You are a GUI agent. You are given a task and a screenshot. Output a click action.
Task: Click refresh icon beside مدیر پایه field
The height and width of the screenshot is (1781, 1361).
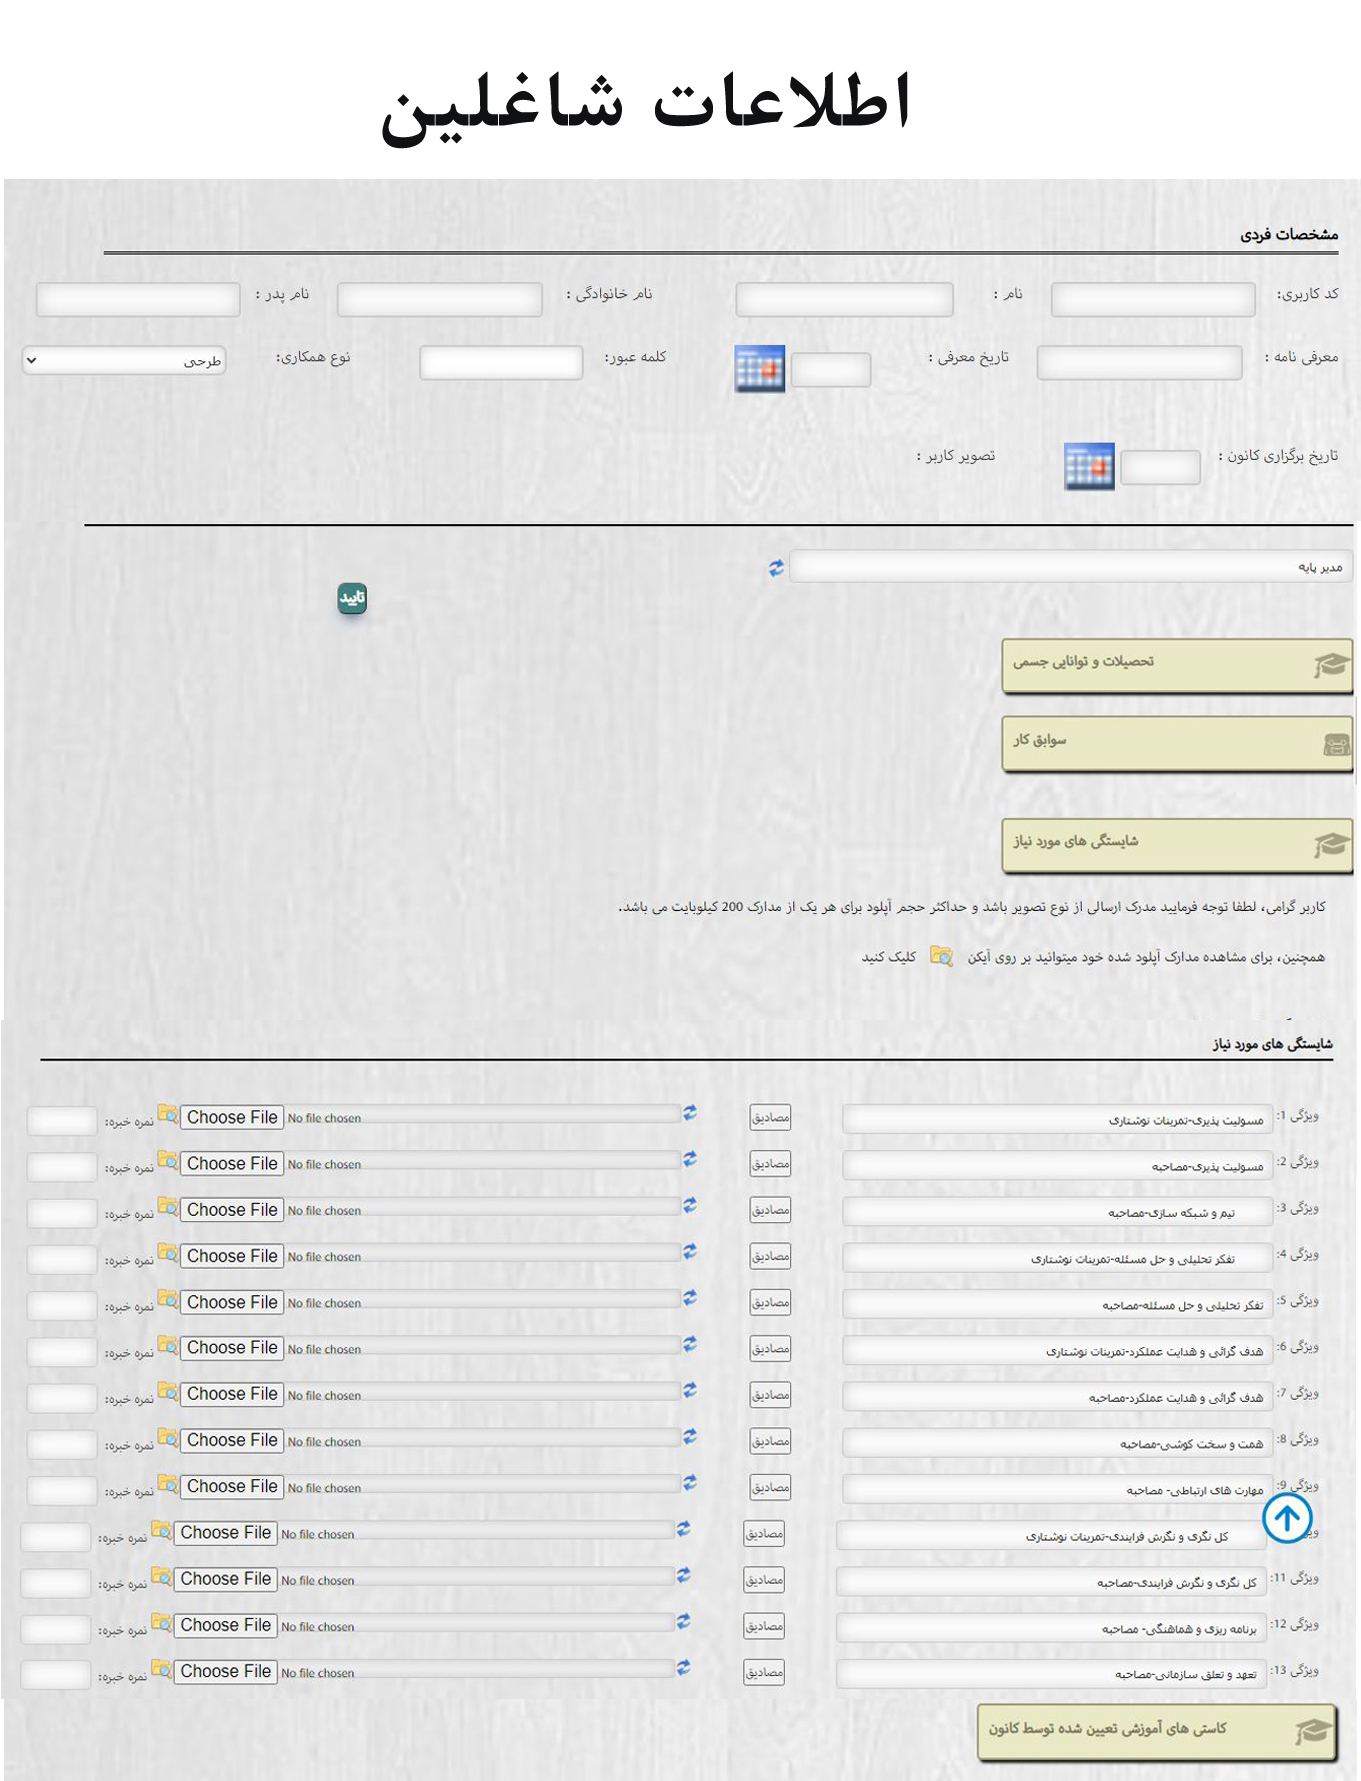(x=776, y=568)
